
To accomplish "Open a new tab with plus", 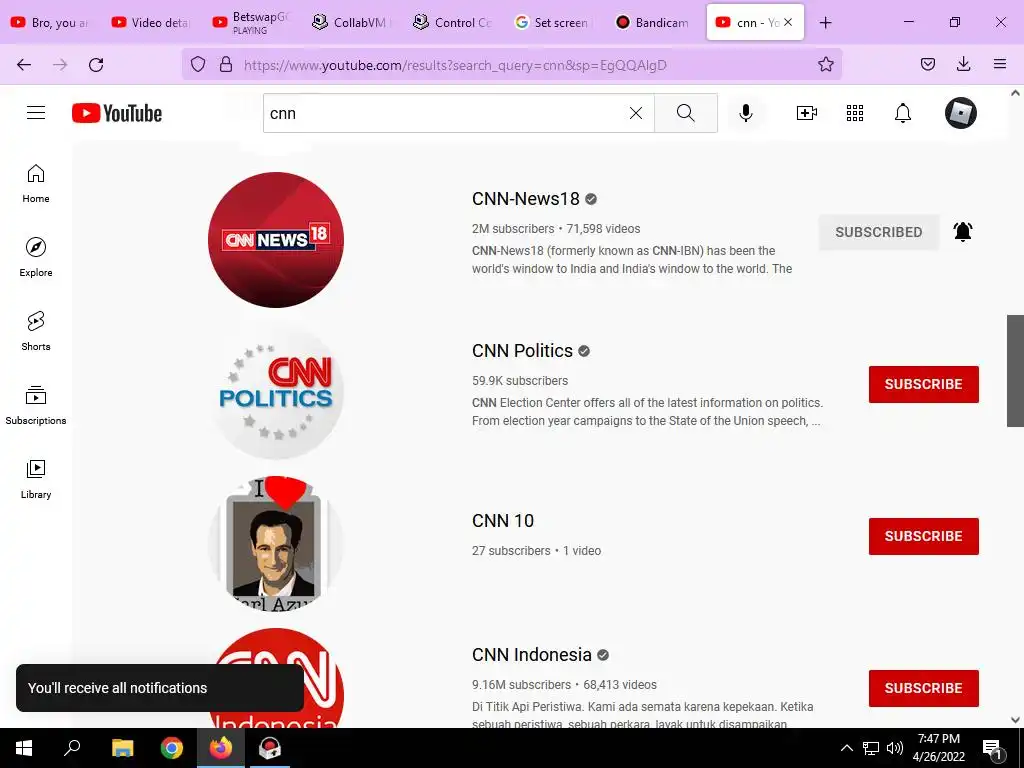I will click(x=825, y=23).
